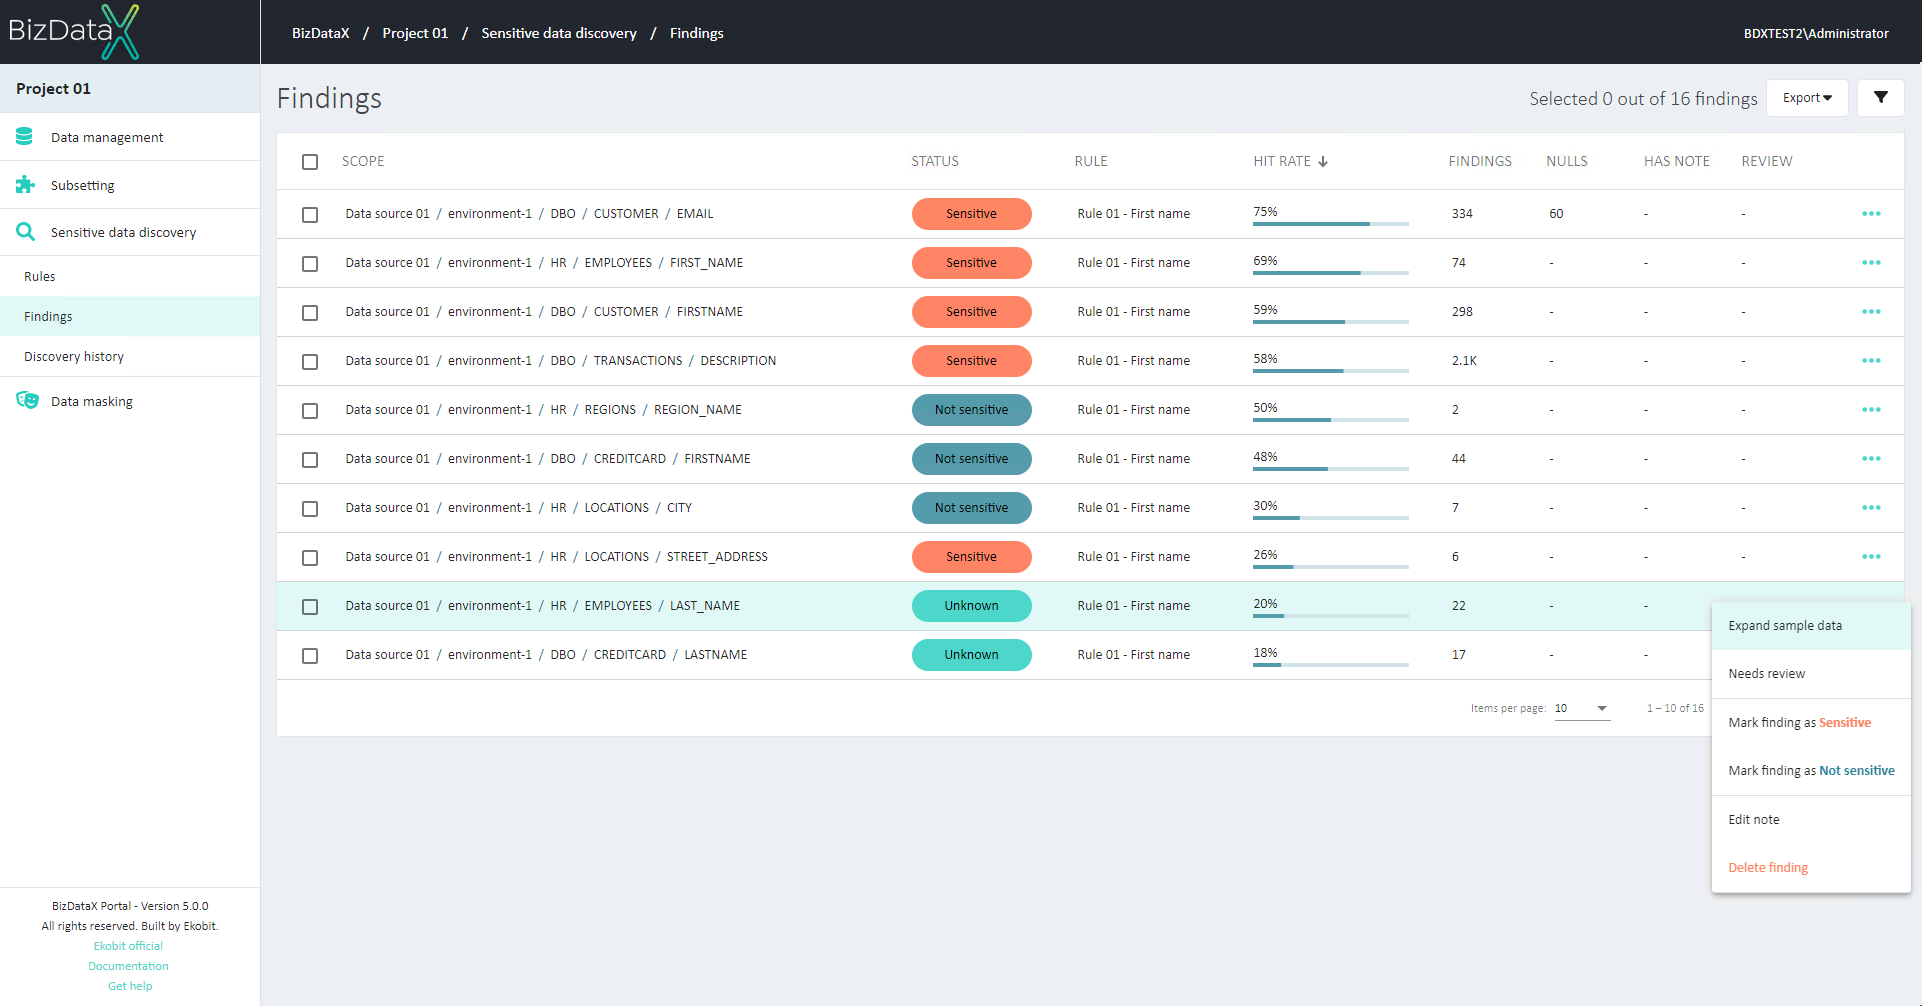Click the NULLS column header
The image size is (1922, 1006).
[1567, 161]
